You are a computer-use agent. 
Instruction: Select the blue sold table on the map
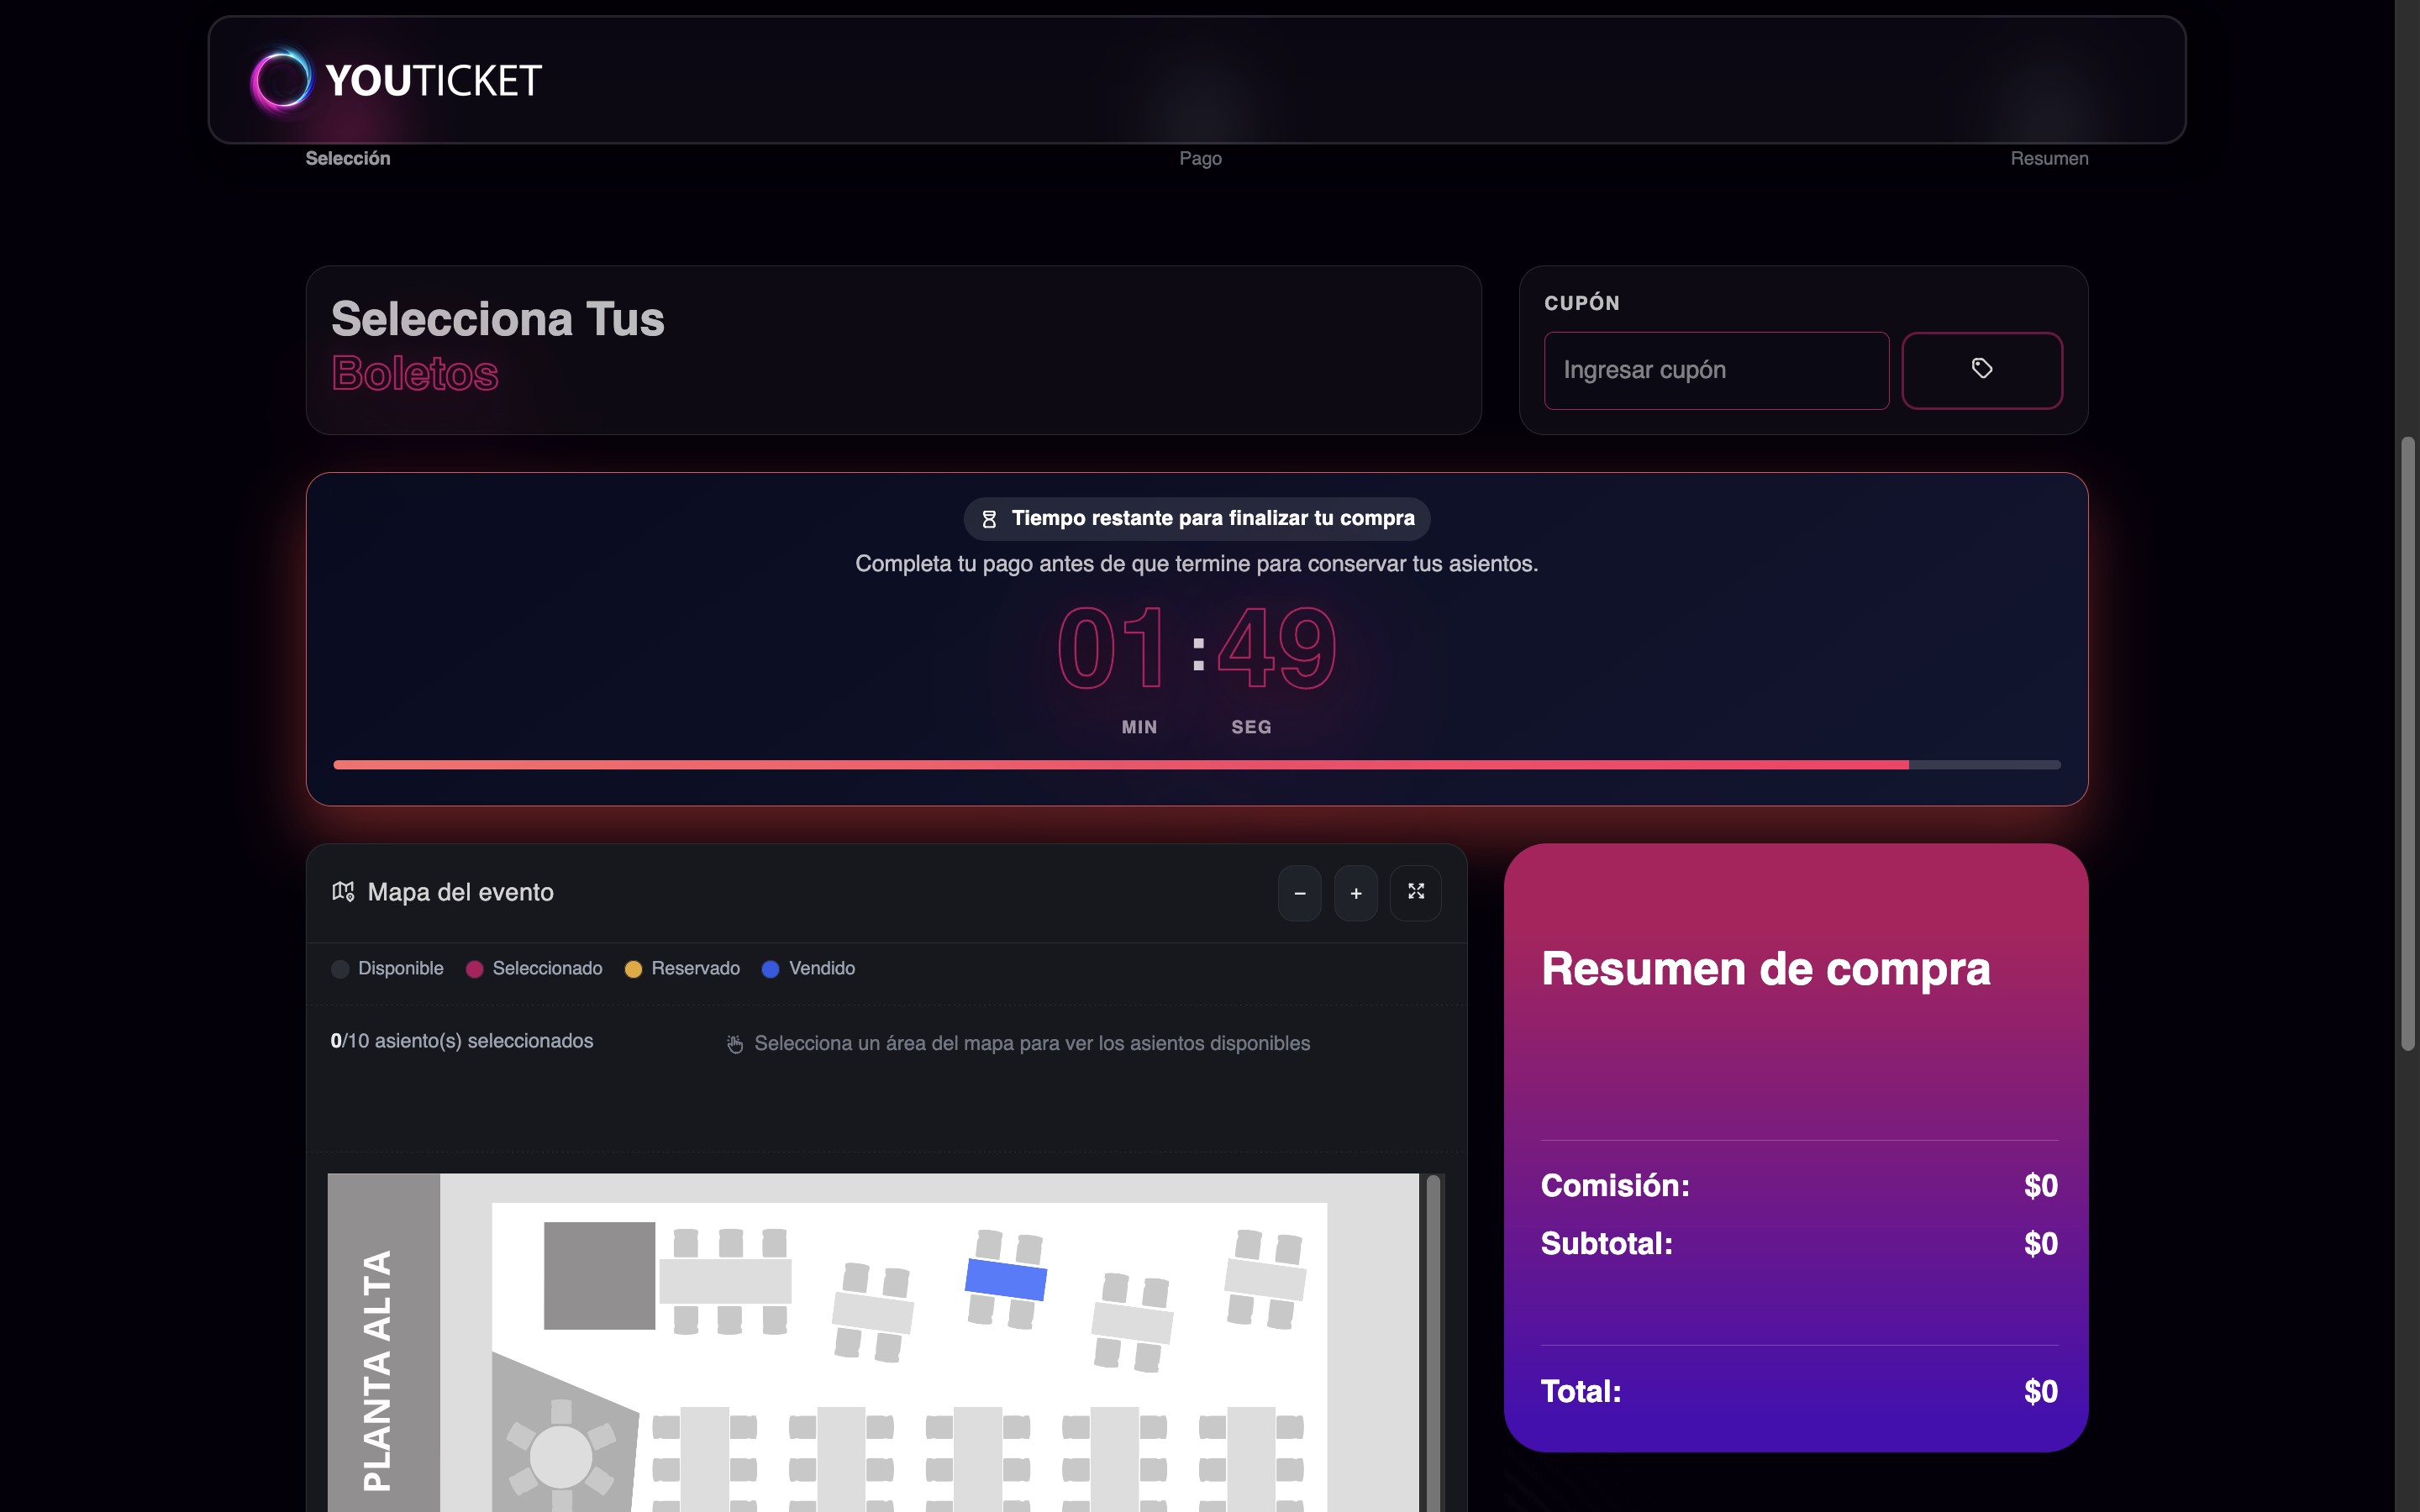pyautogui.click(x=1005, y=1279)
